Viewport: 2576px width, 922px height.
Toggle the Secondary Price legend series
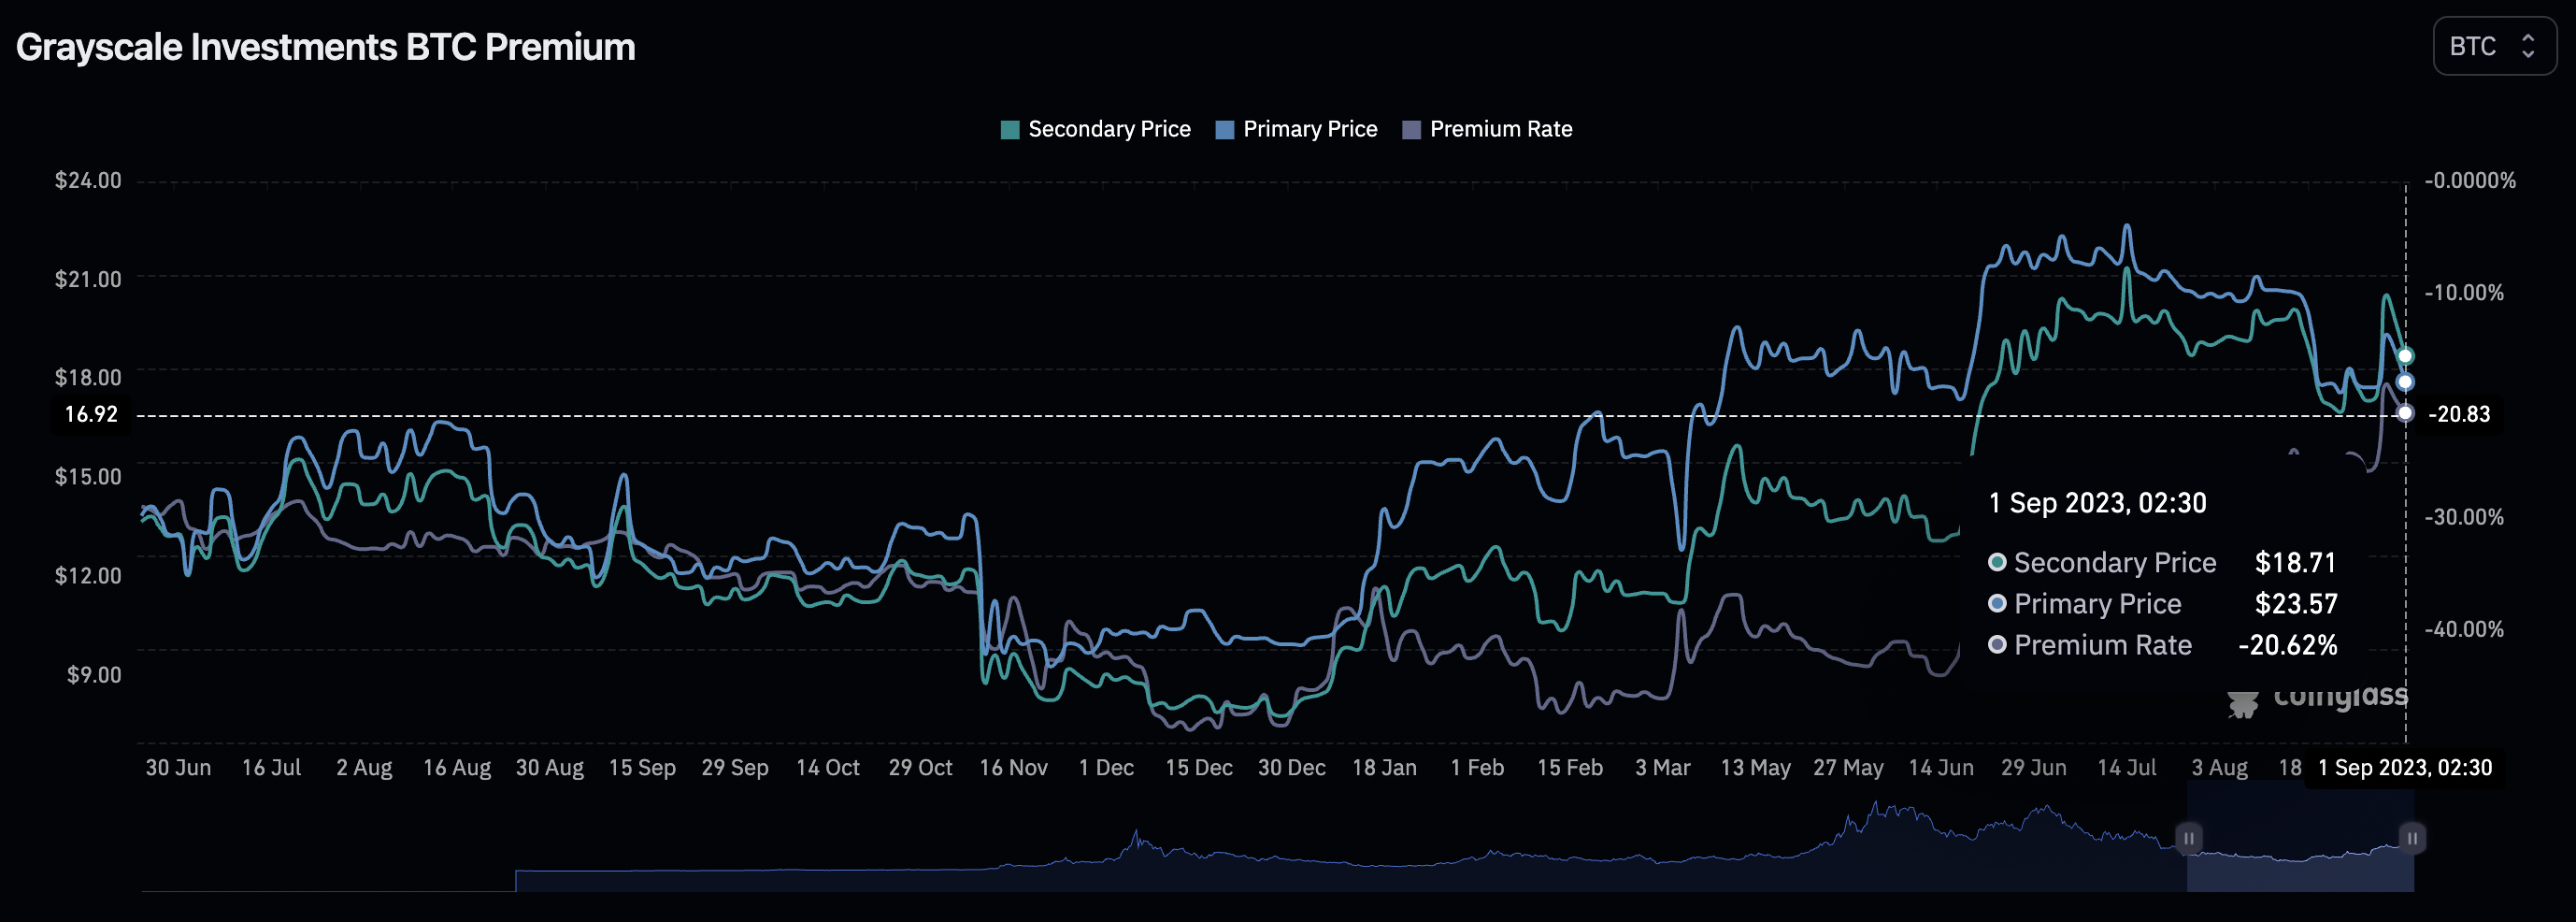tap(1095, 129)
